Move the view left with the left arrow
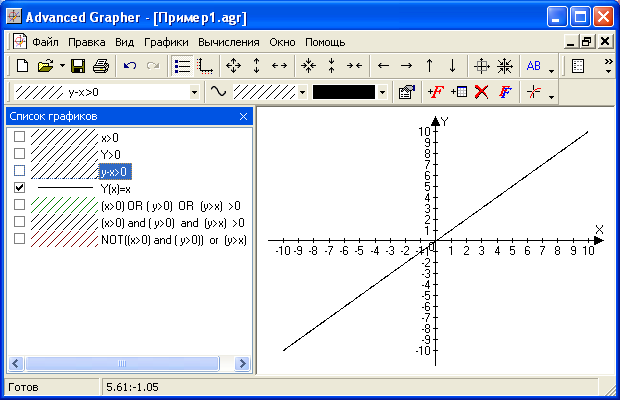 (383, 66)
